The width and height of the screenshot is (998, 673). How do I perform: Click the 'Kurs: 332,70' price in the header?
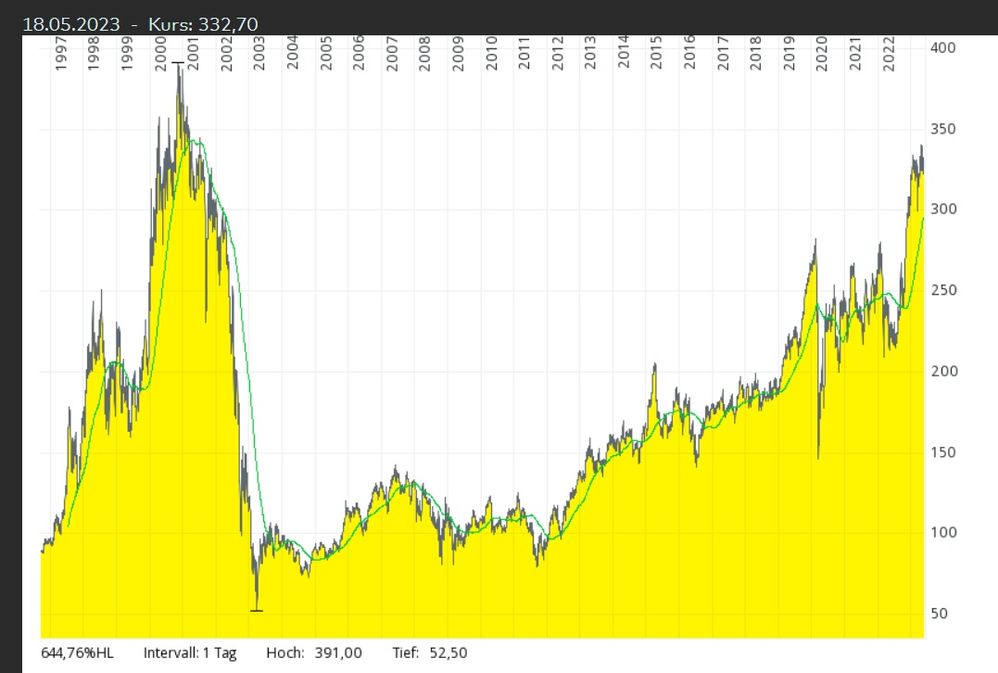[207, 23]
